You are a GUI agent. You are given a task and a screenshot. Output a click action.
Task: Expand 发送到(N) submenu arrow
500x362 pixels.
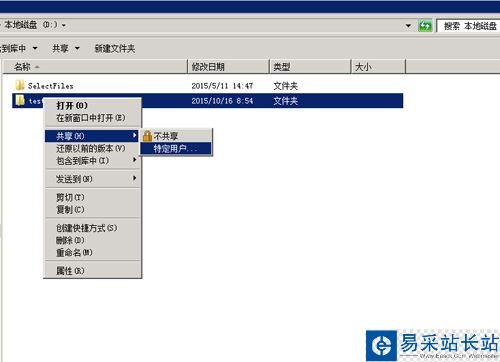click(x=134, y=178)
